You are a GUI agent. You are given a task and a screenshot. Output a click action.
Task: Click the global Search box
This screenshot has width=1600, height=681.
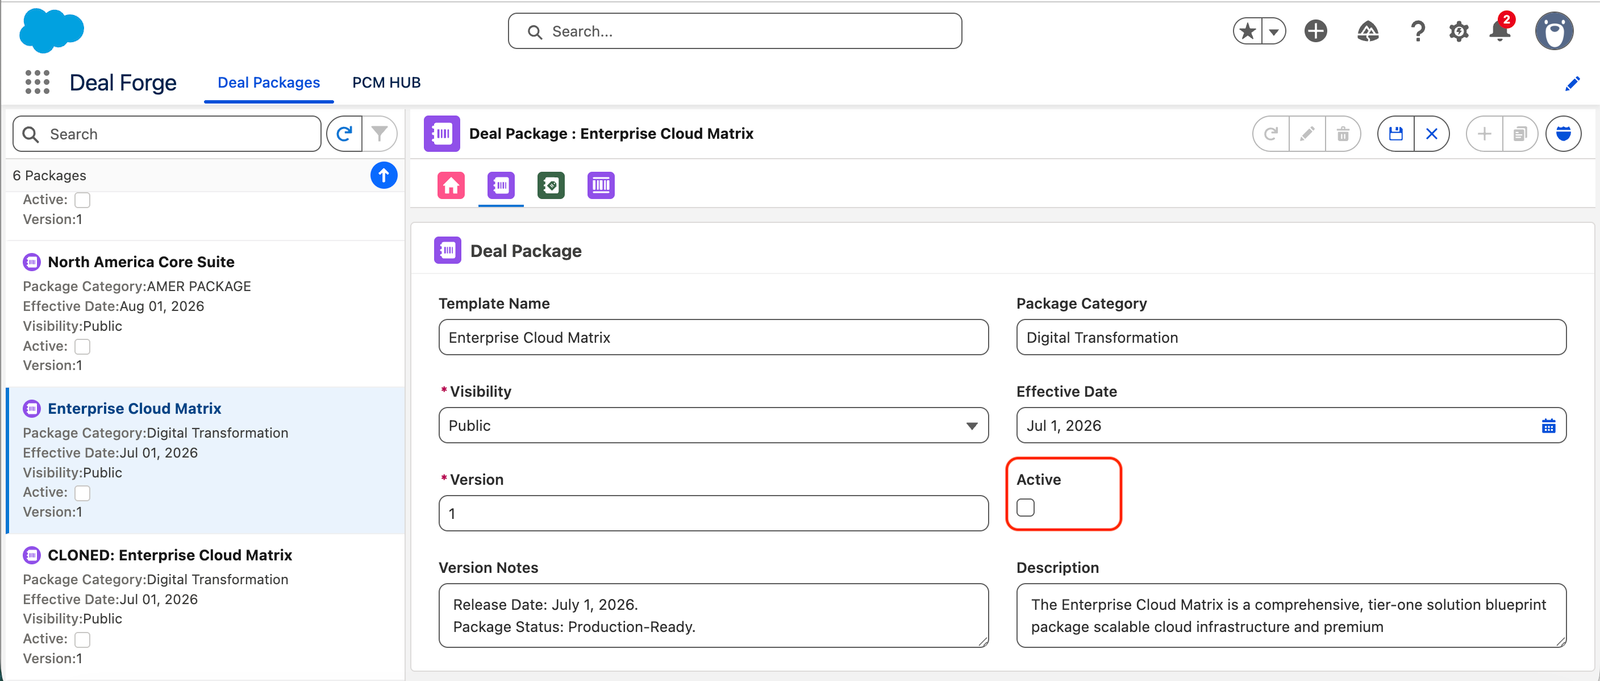[735, 31]
